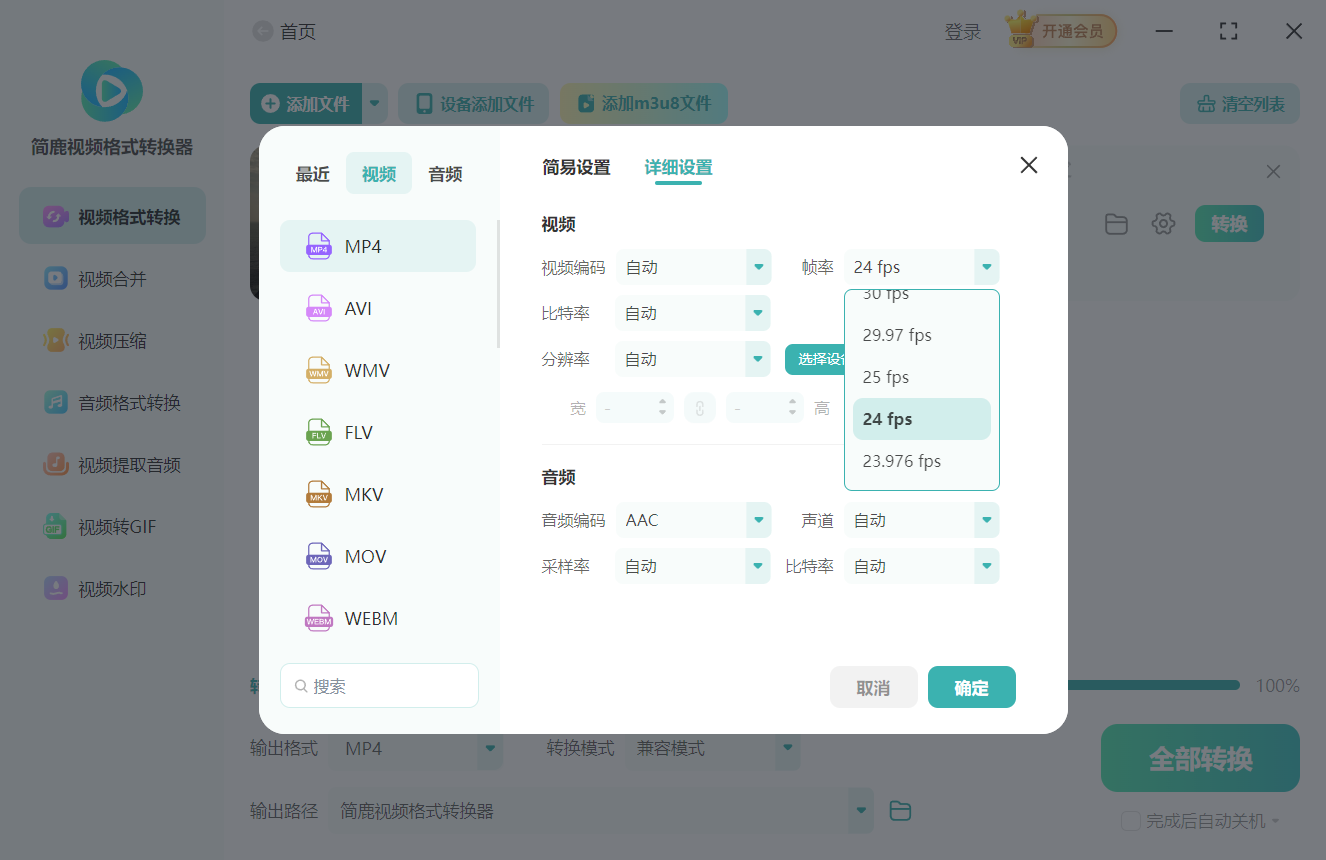Open the 简易设置 tab
The image size is (1326, 860).
576,168
